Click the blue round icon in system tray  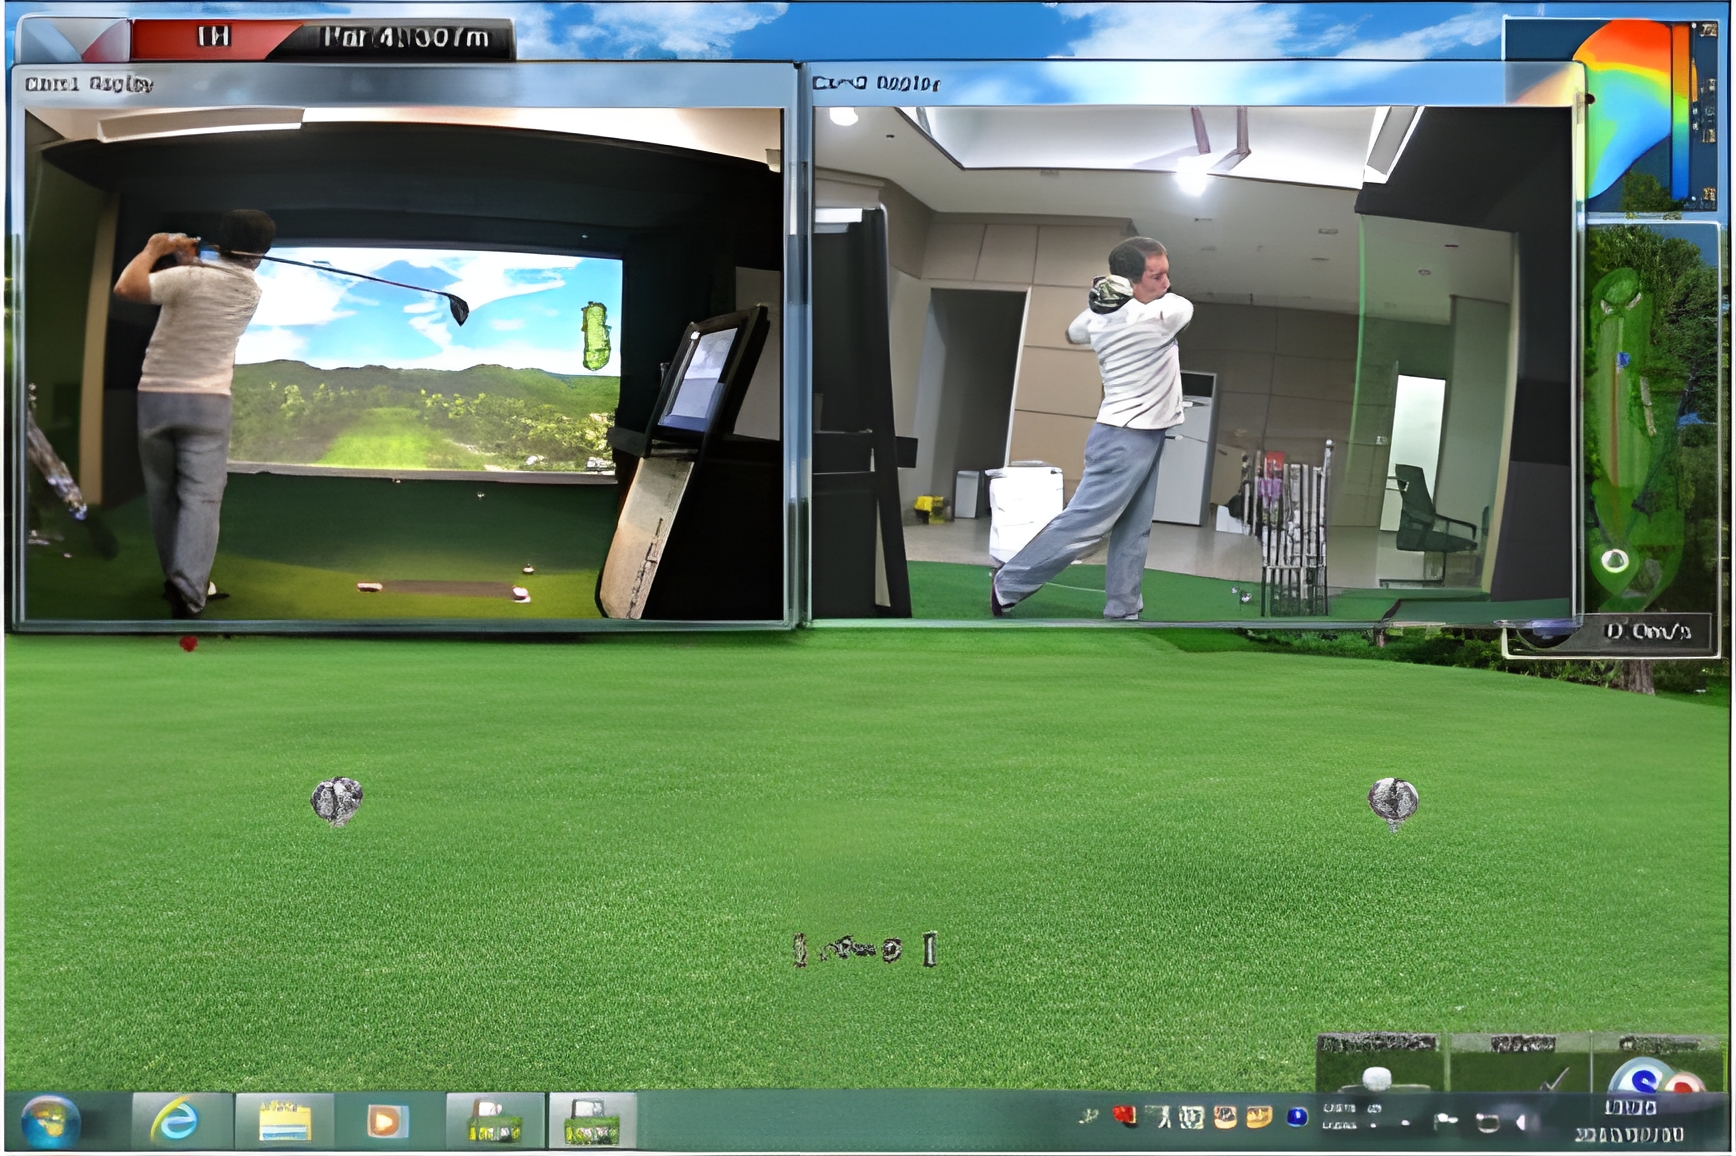click(x=1296, y=1117)
